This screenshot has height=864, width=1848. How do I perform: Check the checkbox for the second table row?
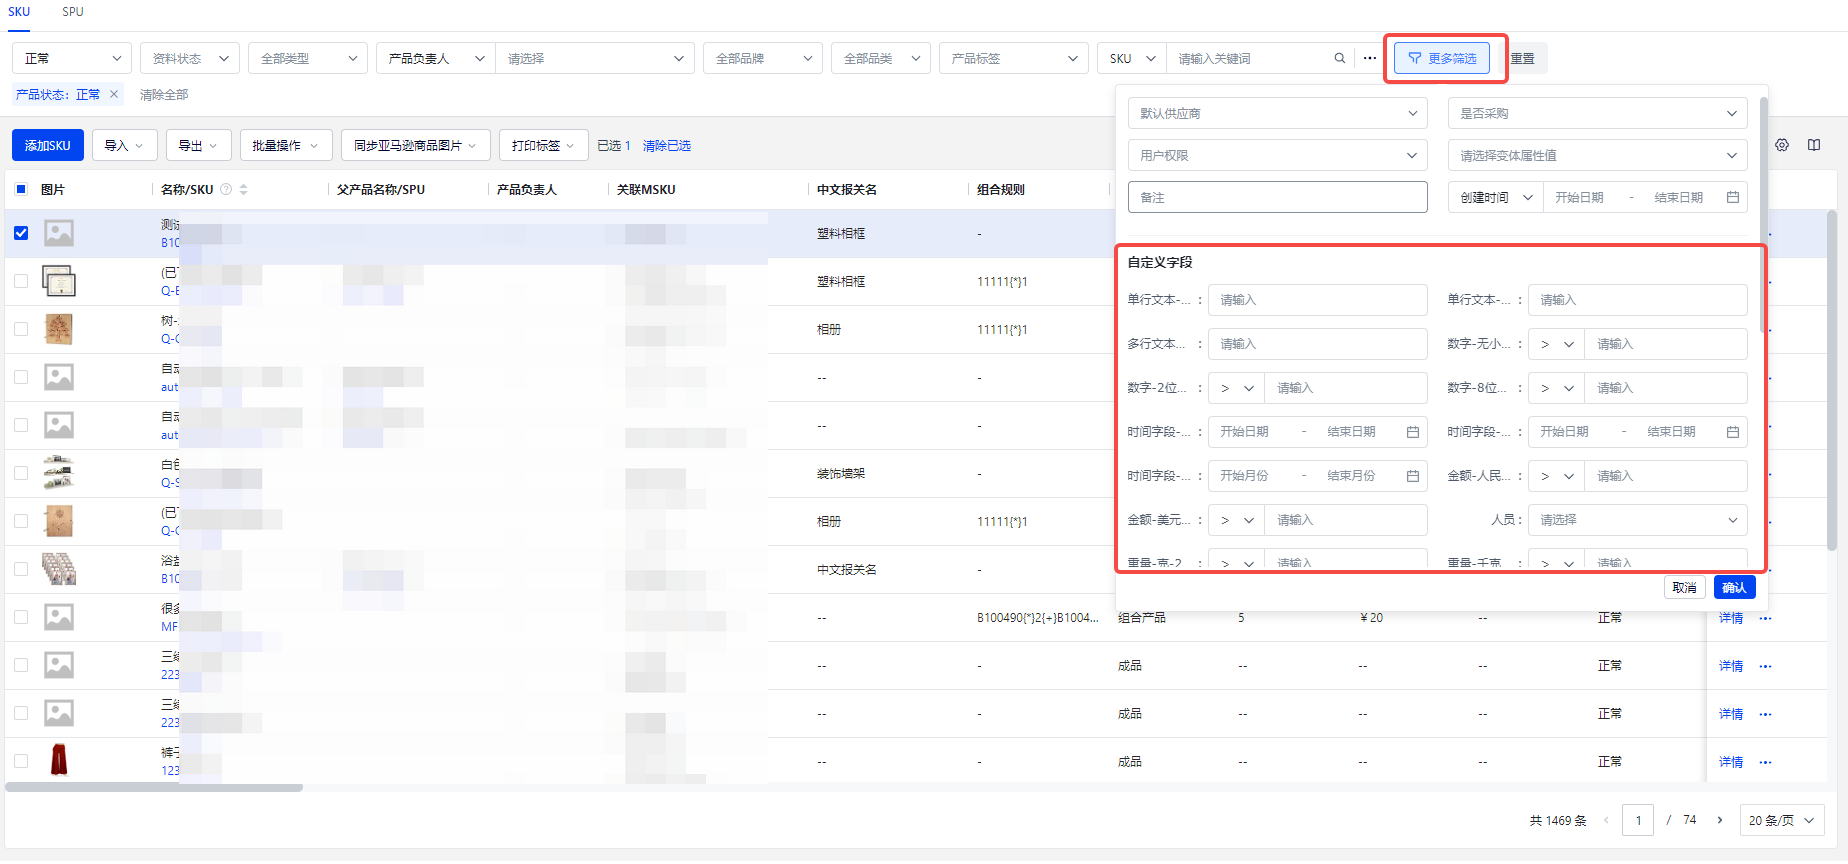tap(21, 281)
